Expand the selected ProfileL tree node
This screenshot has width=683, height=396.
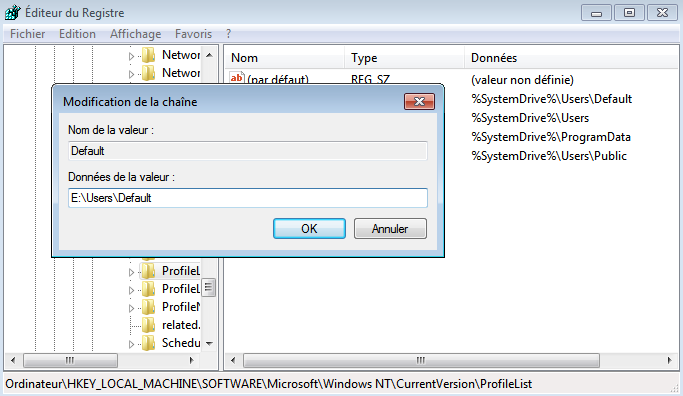[x=131, y=272]
